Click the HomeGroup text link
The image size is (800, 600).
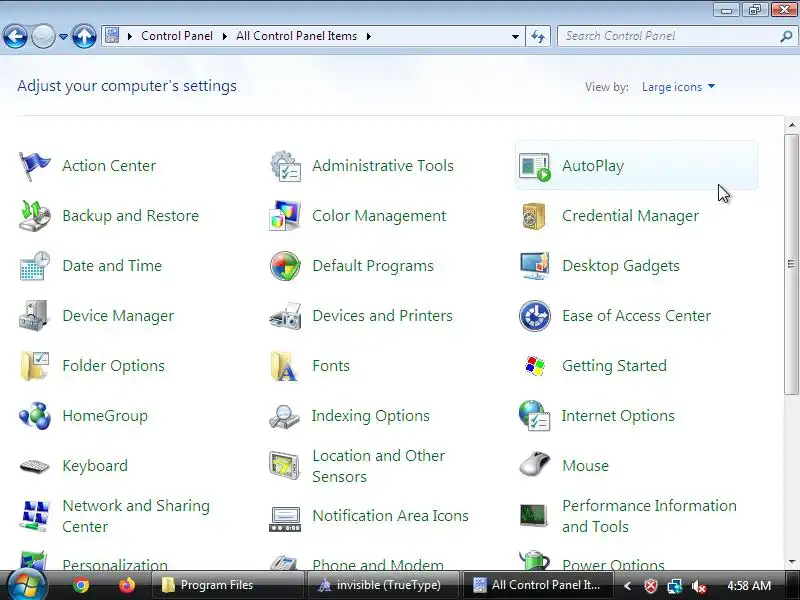pyautogui.click(x=105, y=416)
